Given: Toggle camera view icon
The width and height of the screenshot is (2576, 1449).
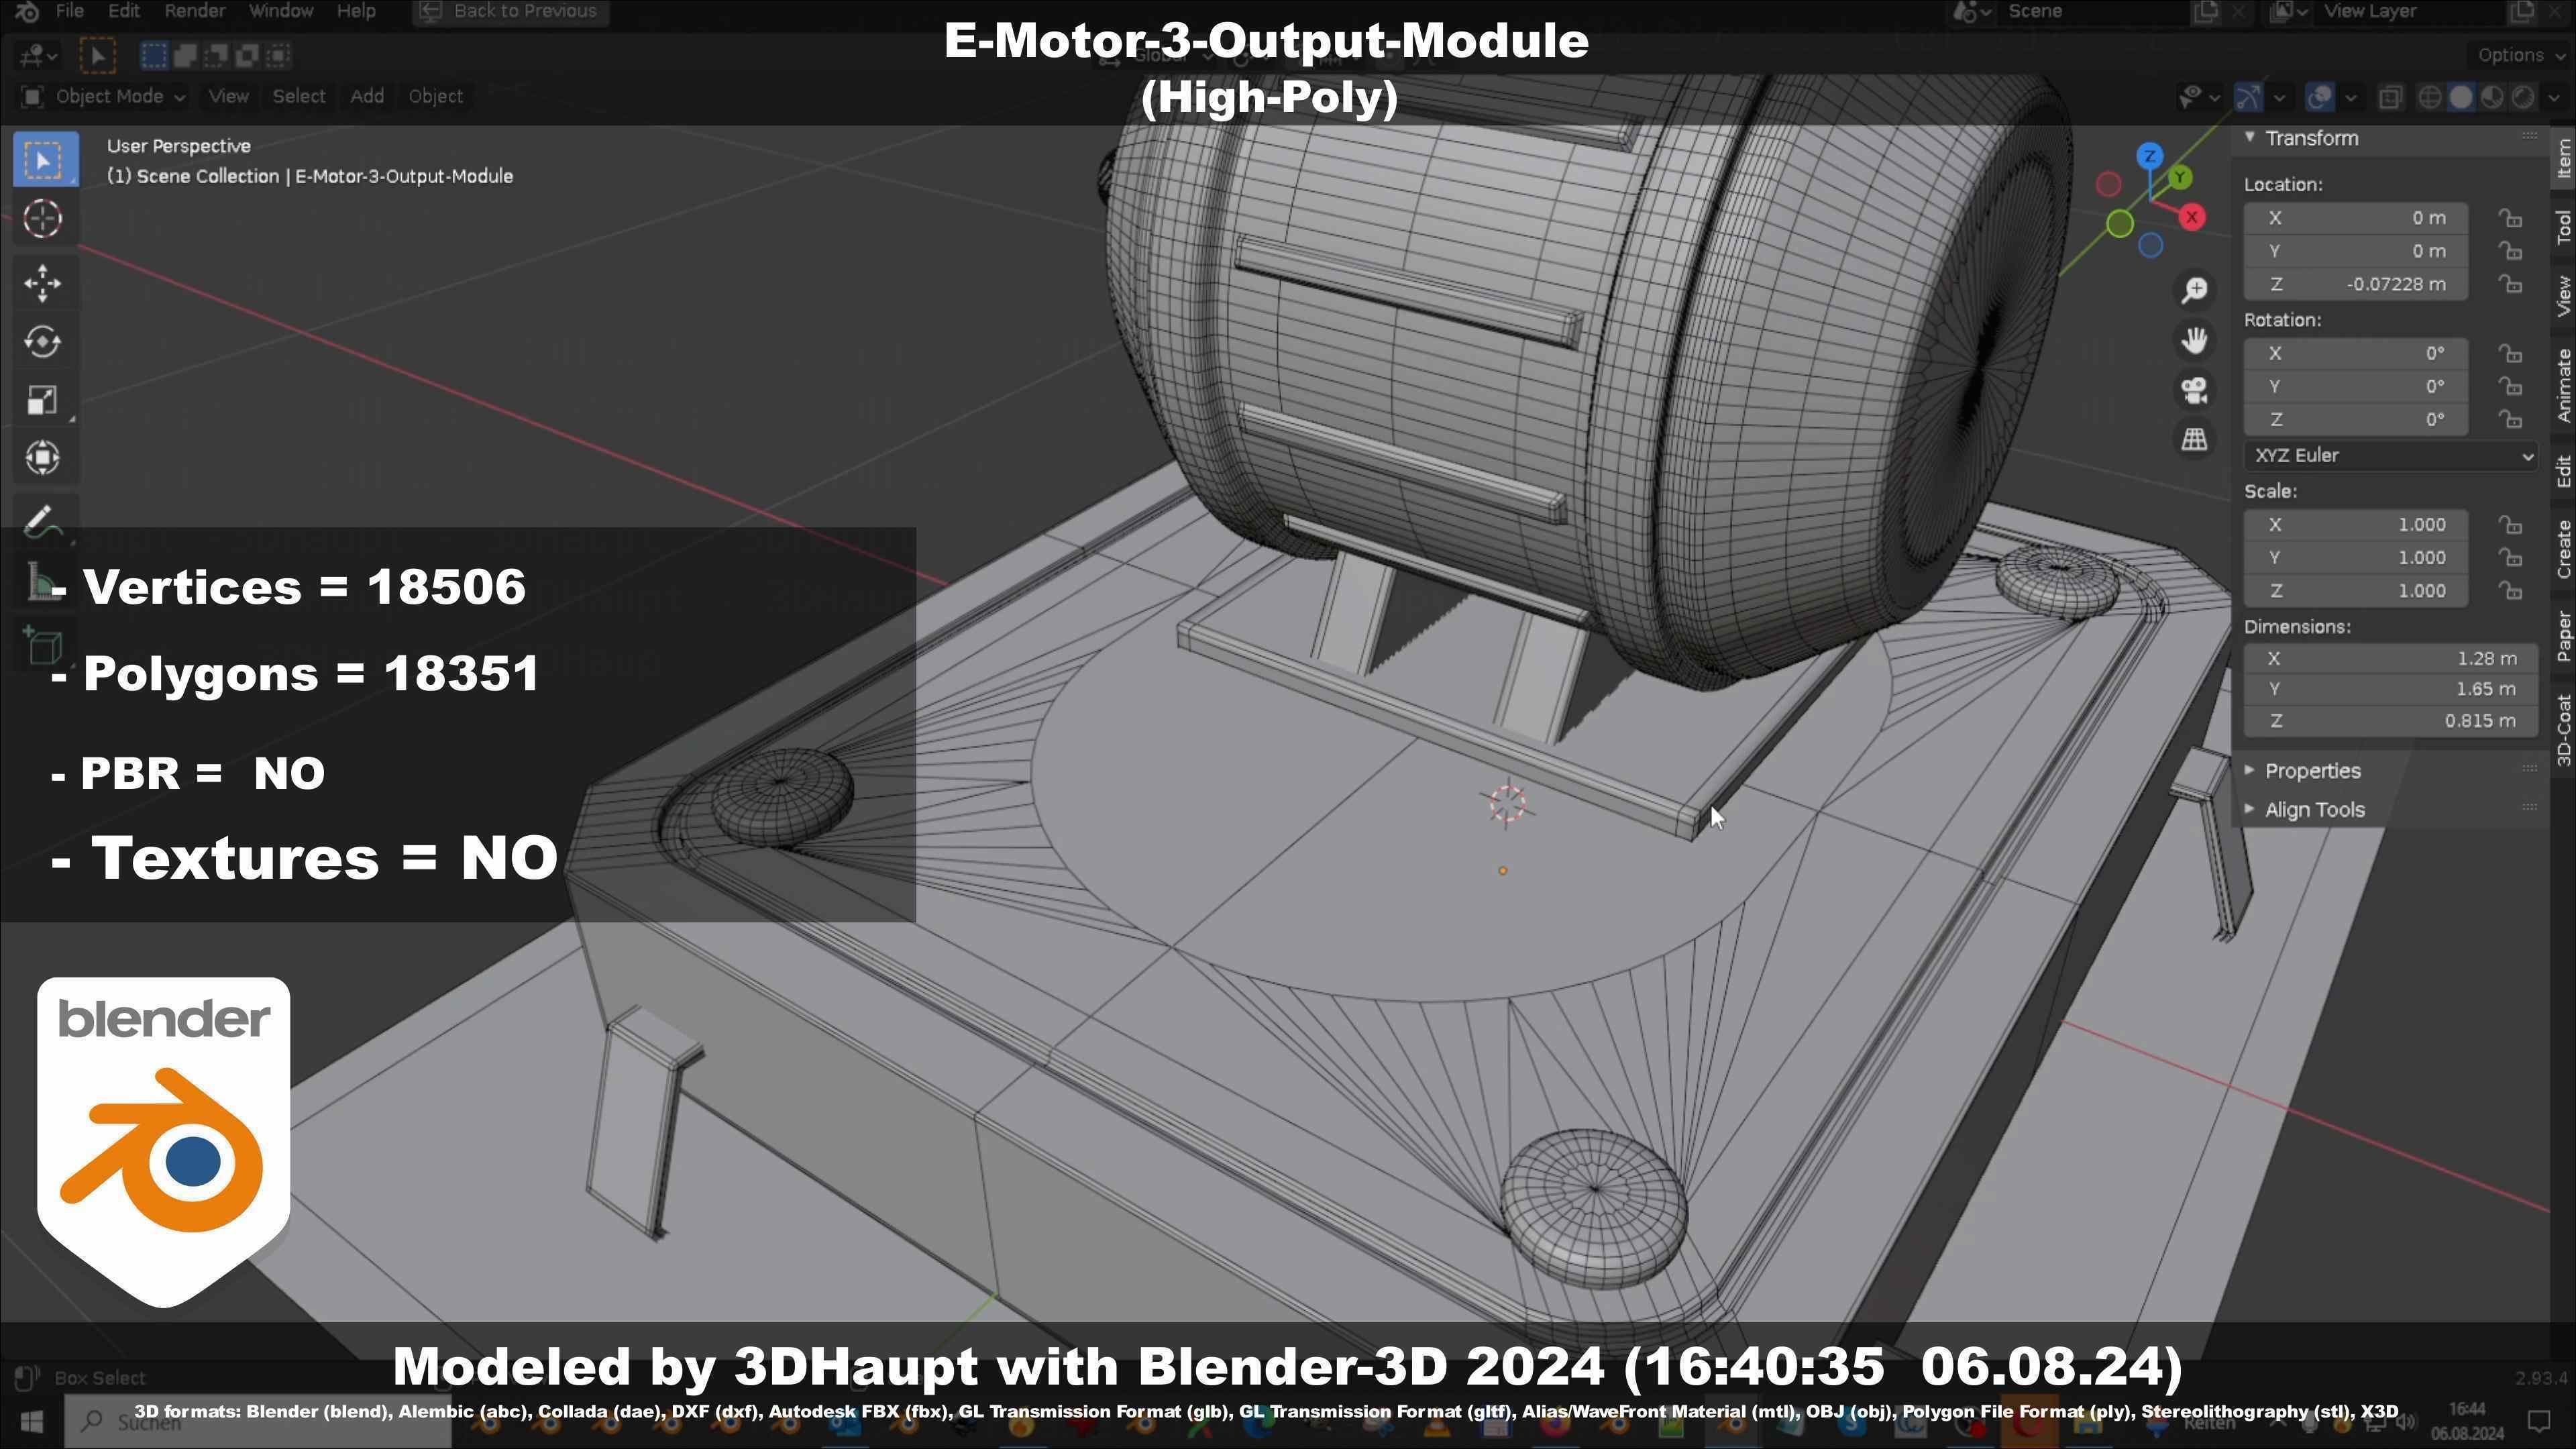Looking at the screenshot, I should (2195, 390).
